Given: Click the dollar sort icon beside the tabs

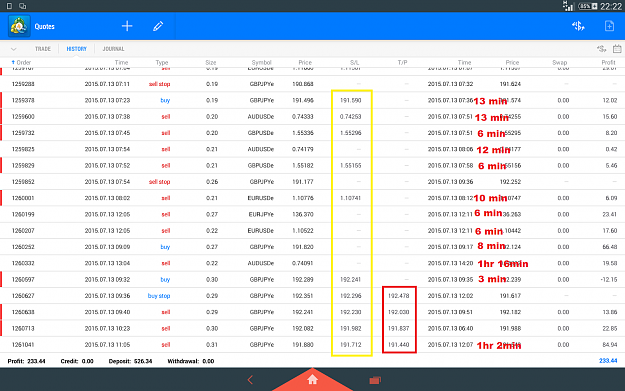Looking at the screenshot, I should 601,49.
